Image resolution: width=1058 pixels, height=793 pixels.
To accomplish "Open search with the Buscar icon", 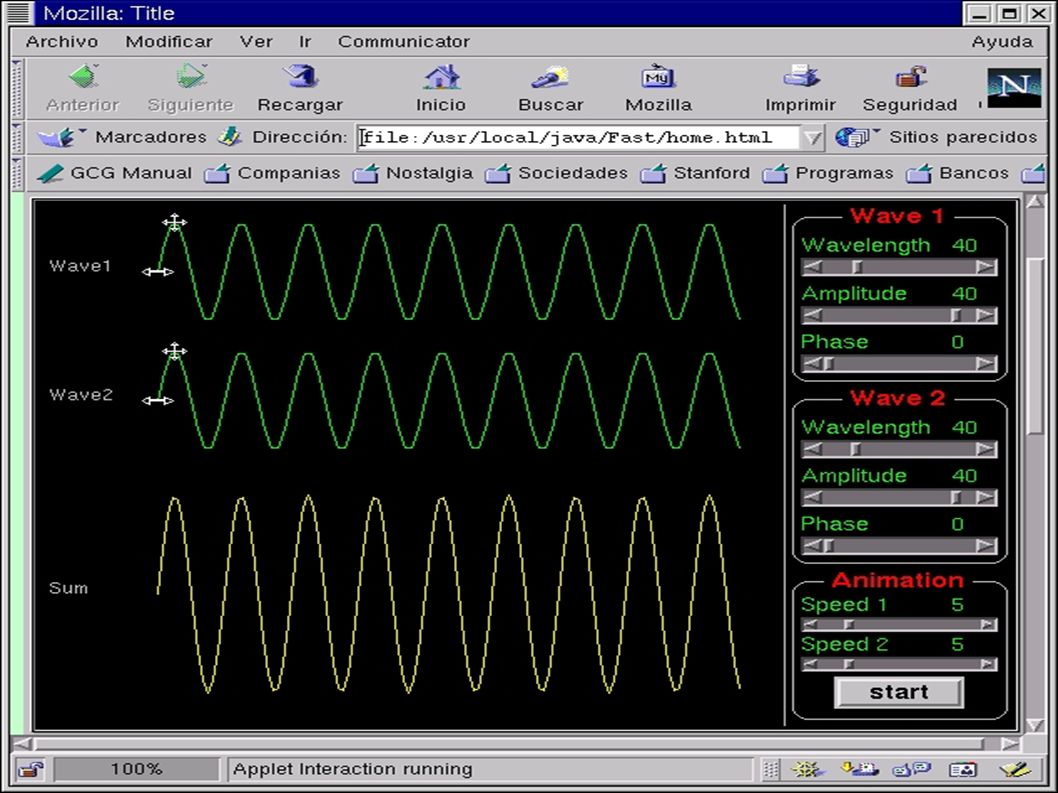I will 550,77.
